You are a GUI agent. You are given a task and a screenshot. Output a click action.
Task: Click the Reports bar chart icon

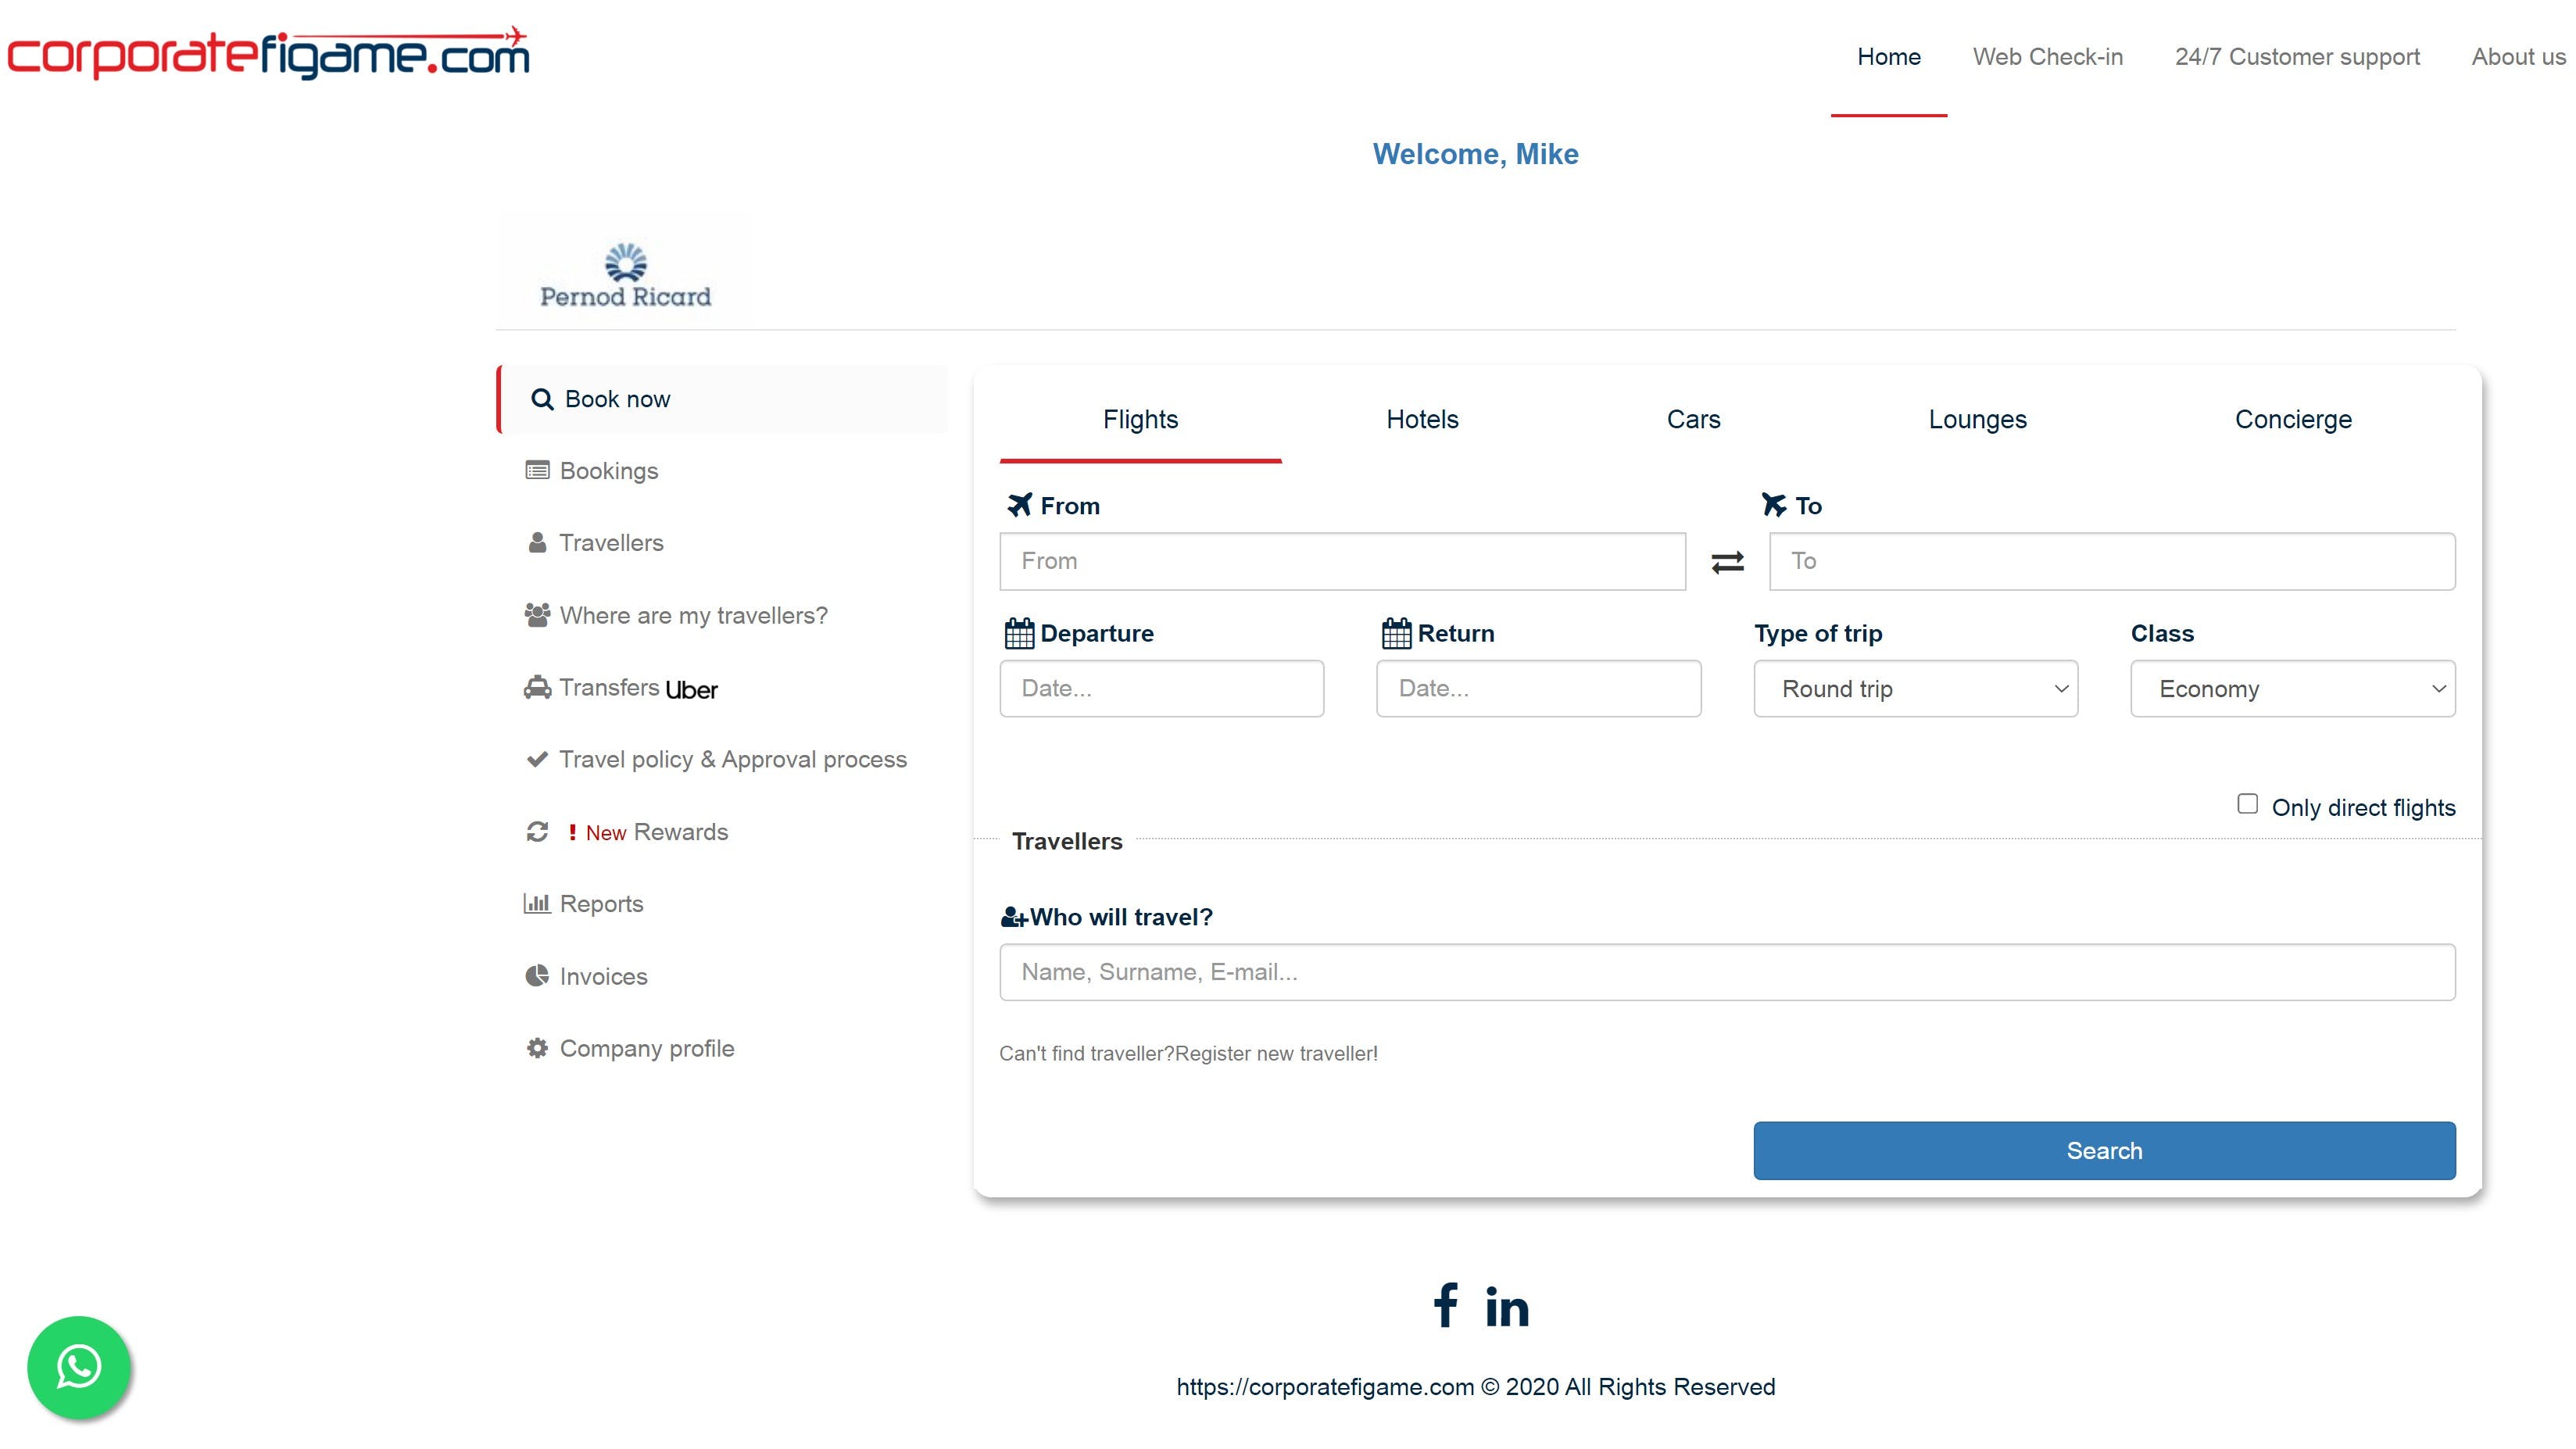[x=537, y=904]
